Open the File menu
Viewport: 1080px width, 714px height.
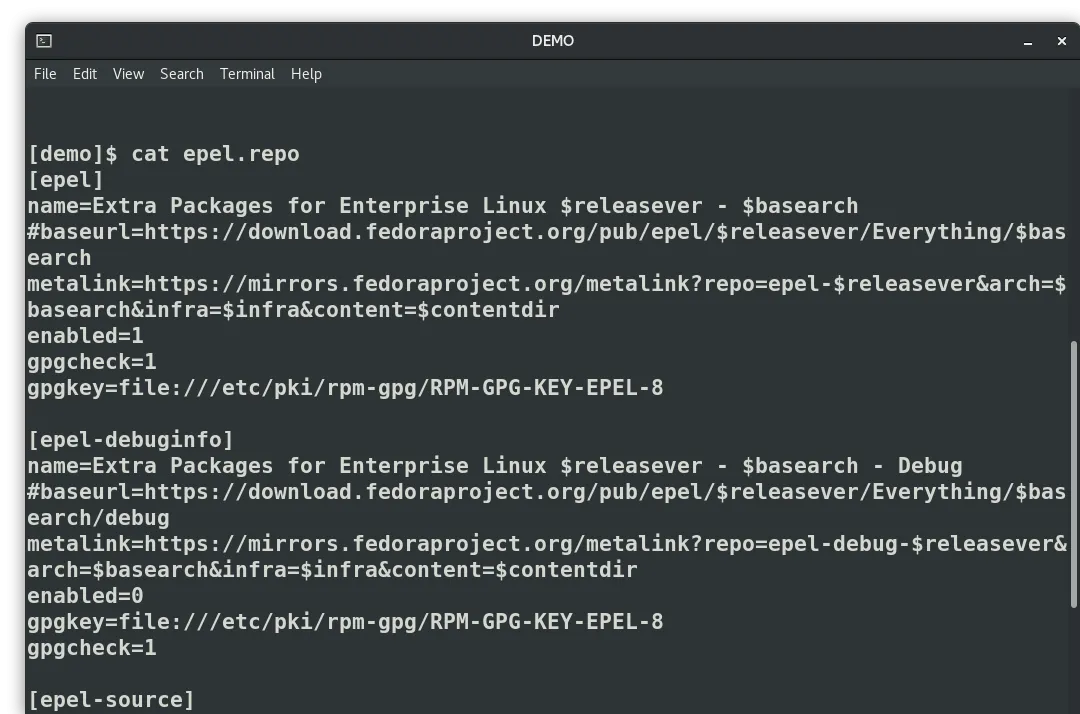point(45,74)
